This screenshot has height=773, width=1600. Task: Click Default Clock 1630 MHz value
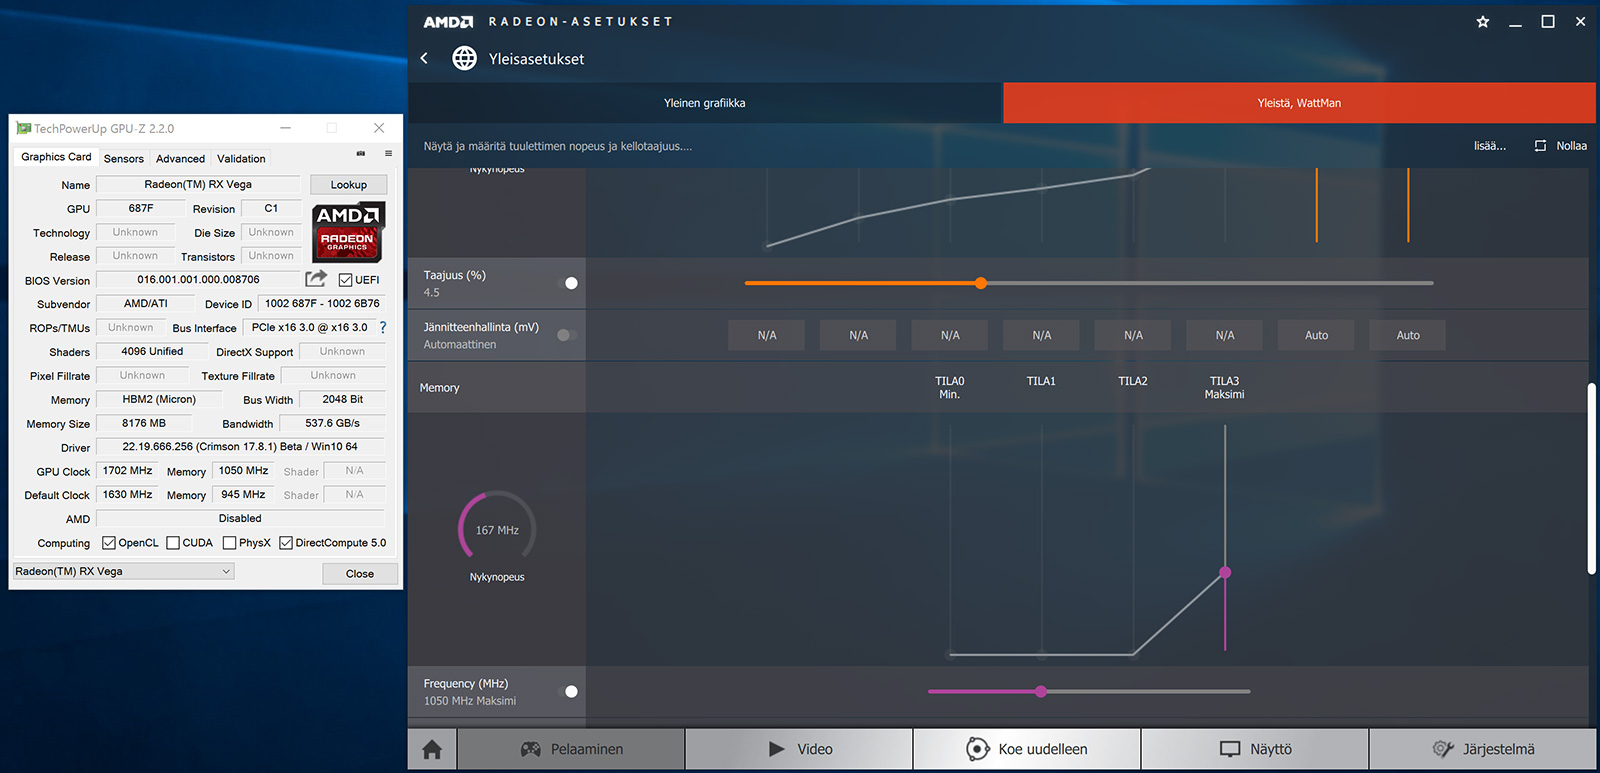click(128, 495)
